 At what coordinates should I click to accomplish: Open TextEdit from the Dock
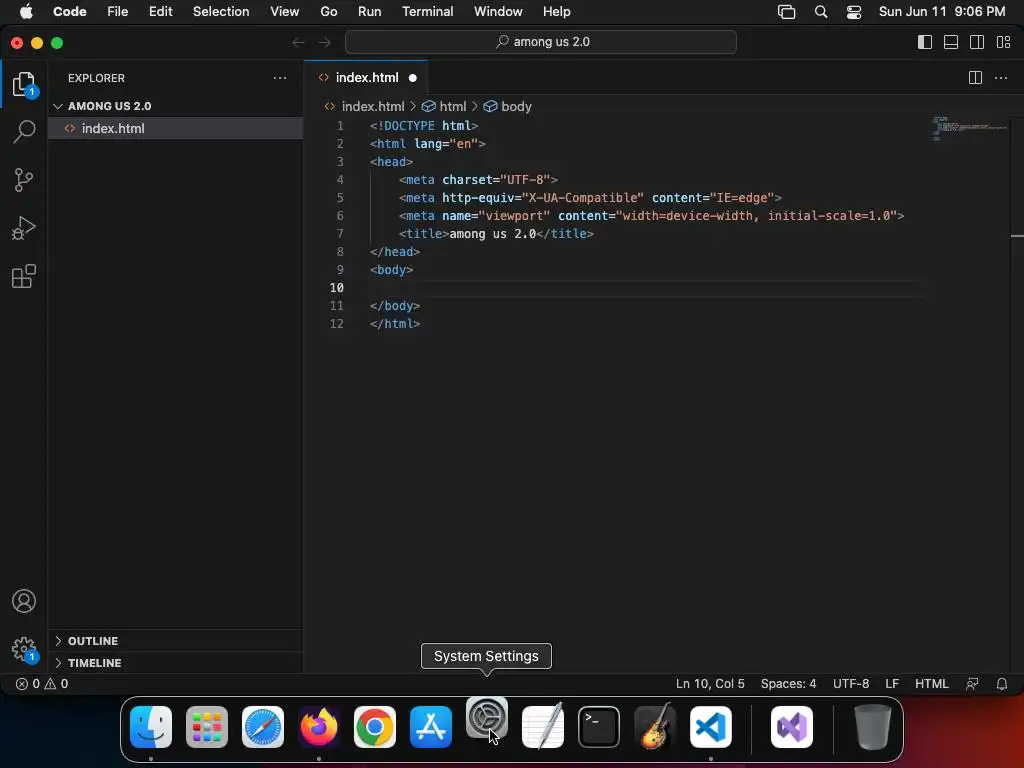[543, 727]
